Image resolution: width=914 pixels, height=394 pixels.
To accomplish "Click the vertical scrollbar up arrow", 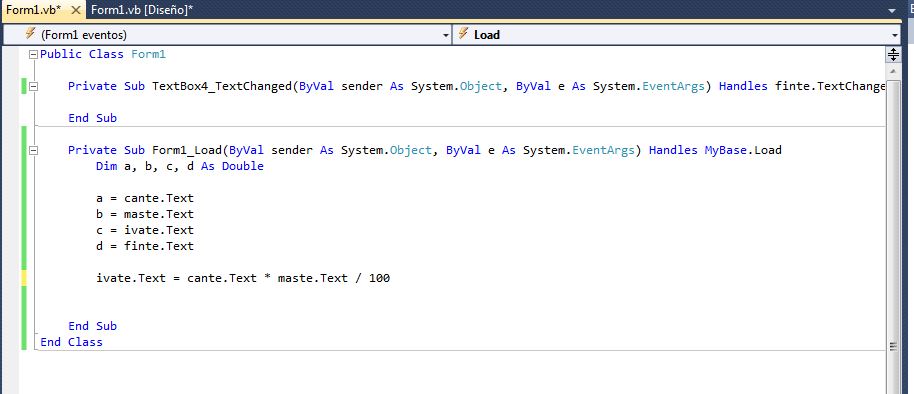I will coord(893,71).
